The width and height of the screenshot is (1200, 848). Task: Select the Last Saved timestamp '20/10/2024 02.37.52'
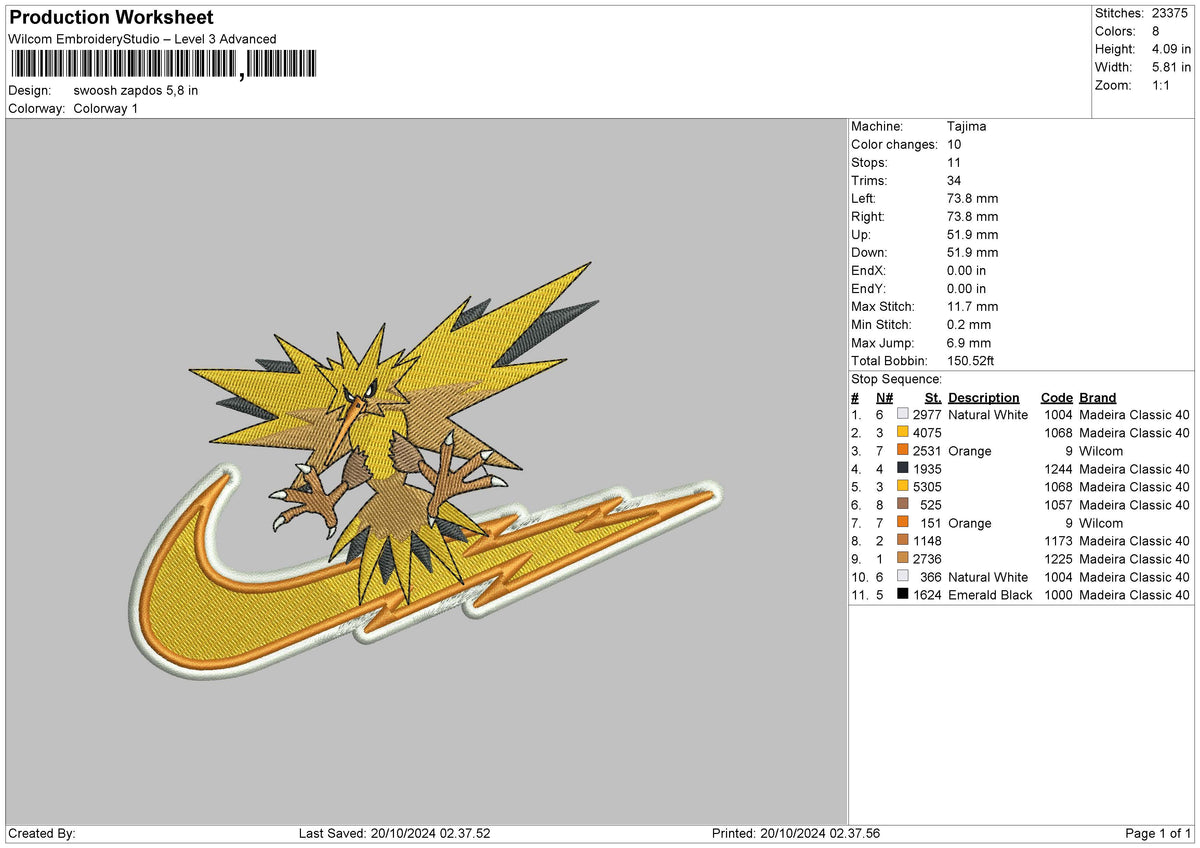(432, 833)
